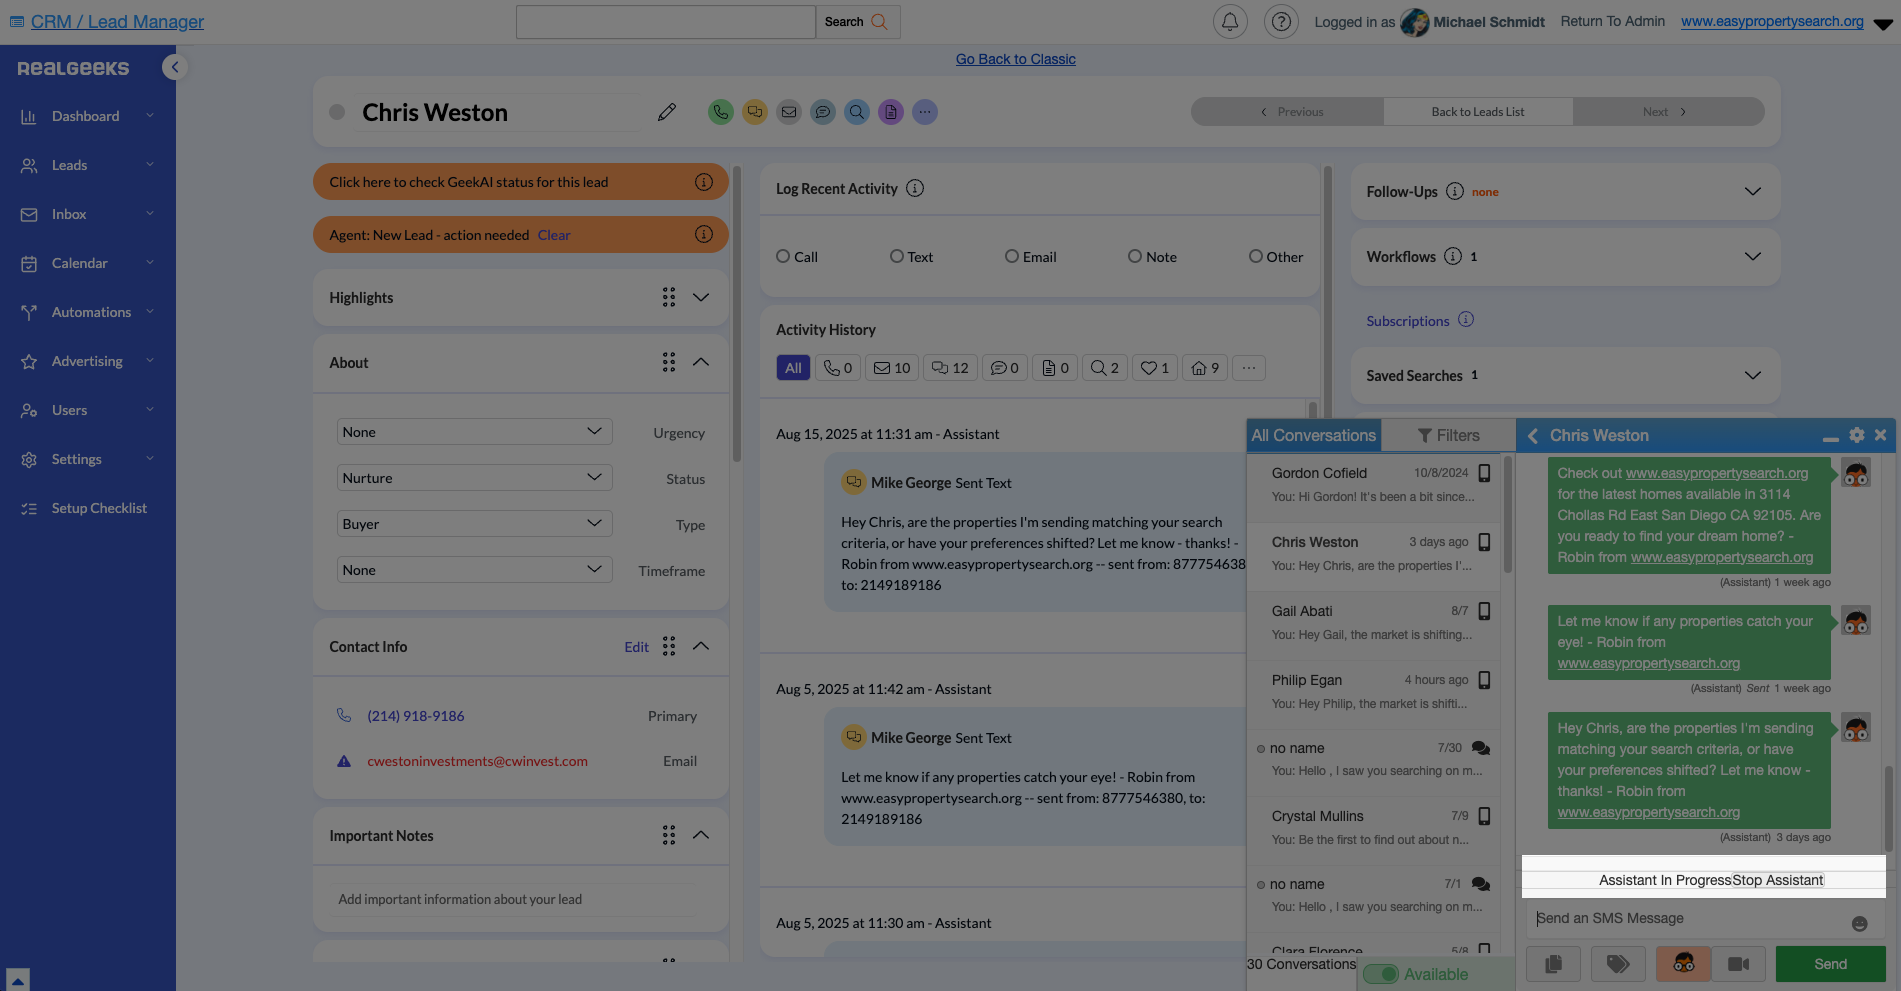Screen dimensions: 1901x991
Task: Open the Dashboard sidebar menu
Action: tap(88, 116)
